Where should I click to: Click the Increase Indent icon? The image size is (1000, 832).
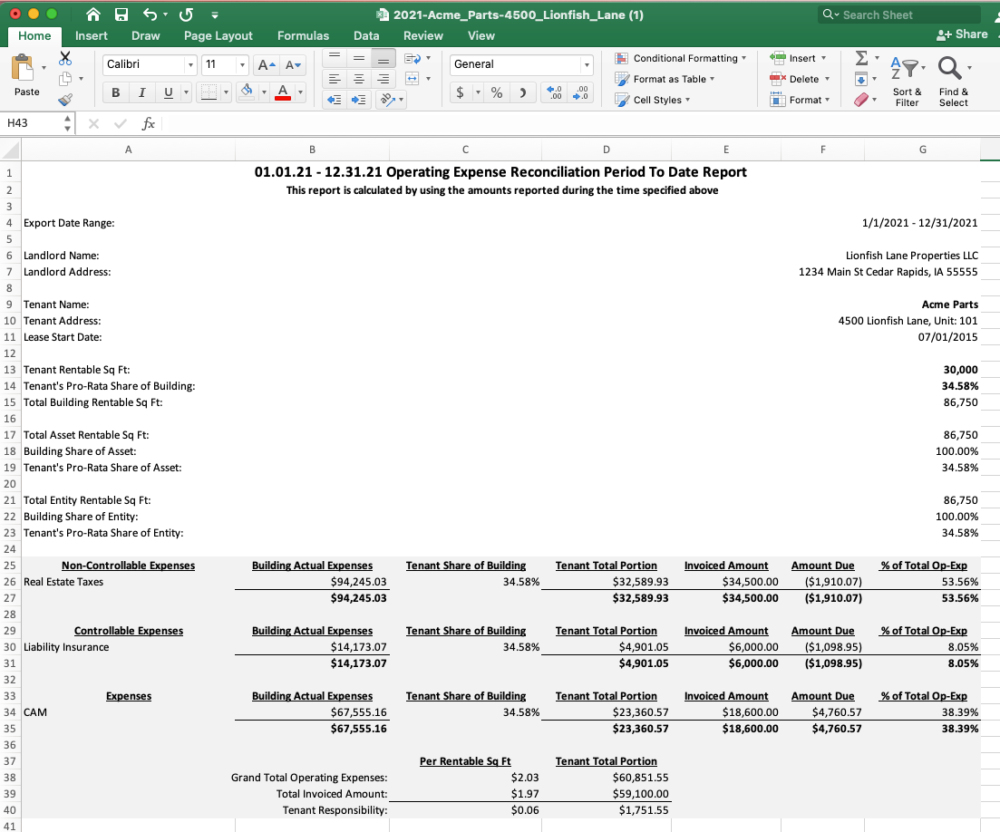[360, 100]
